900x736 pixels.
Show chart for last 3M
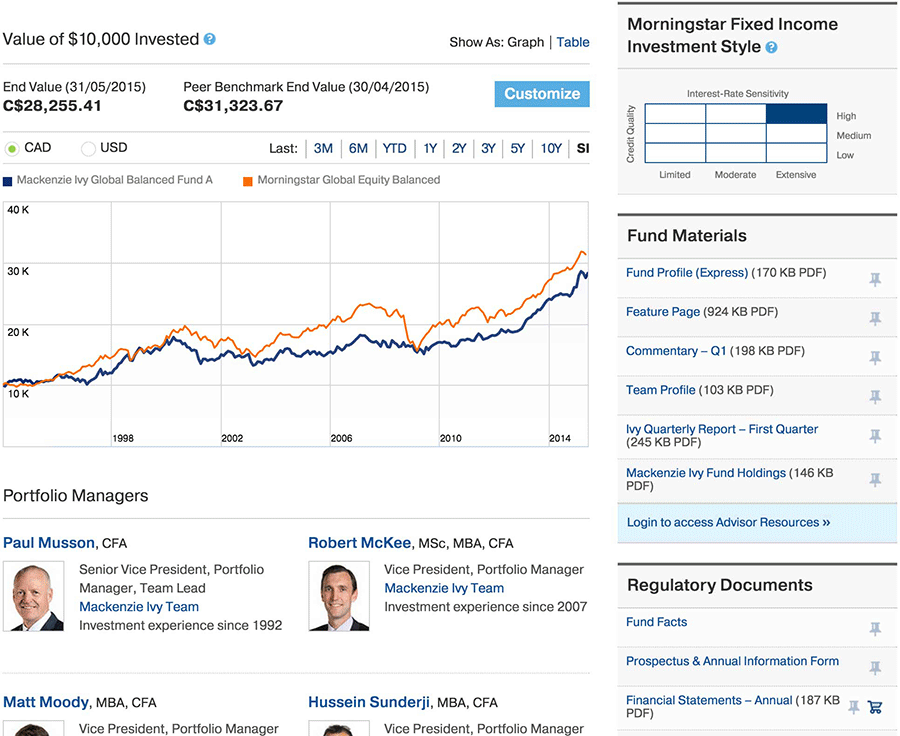point(323,149)
